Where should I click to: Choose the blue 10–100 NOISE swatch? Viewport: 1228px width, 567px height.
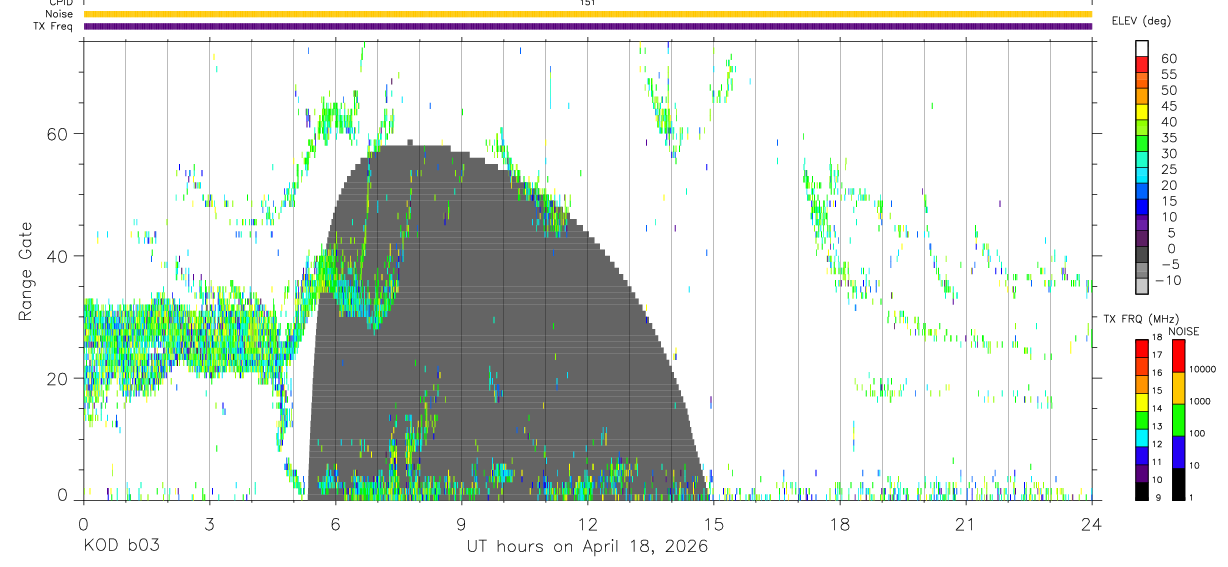pos(1178,451)
